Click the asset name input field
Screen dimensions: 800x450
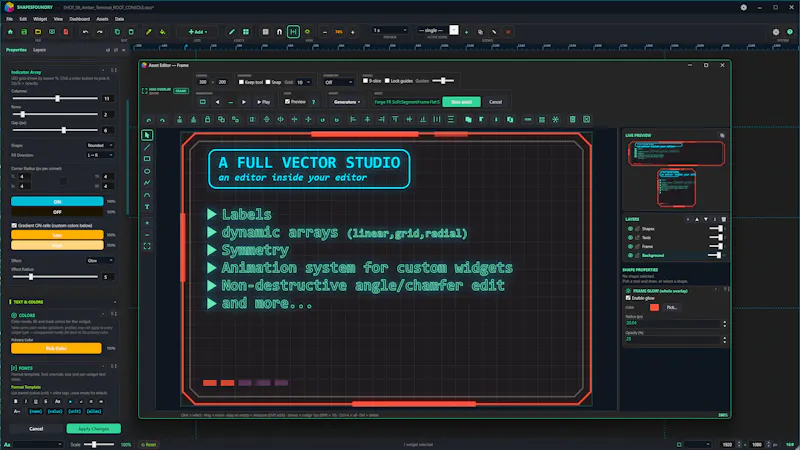[x=407, y=102]
